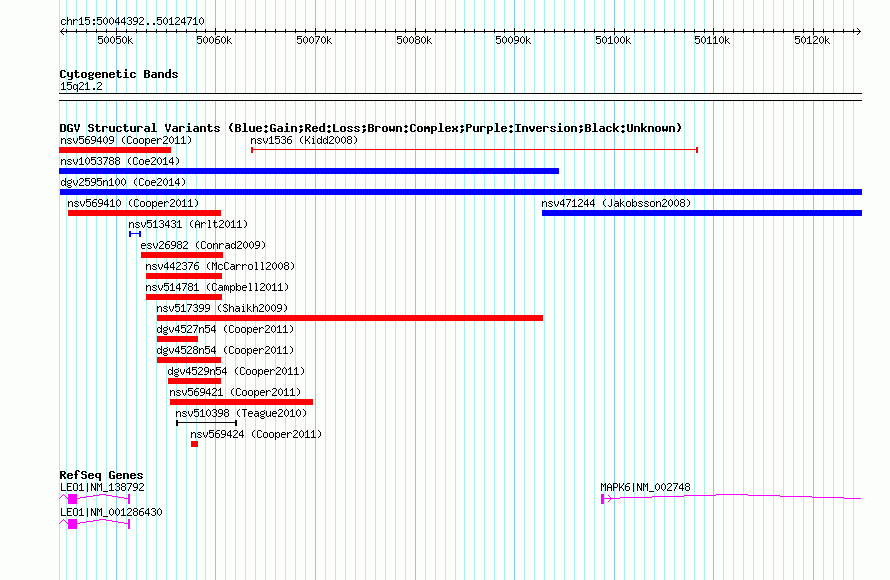Select the nsv1536 (Kidd2008) variant line

[x=475, y=150]
